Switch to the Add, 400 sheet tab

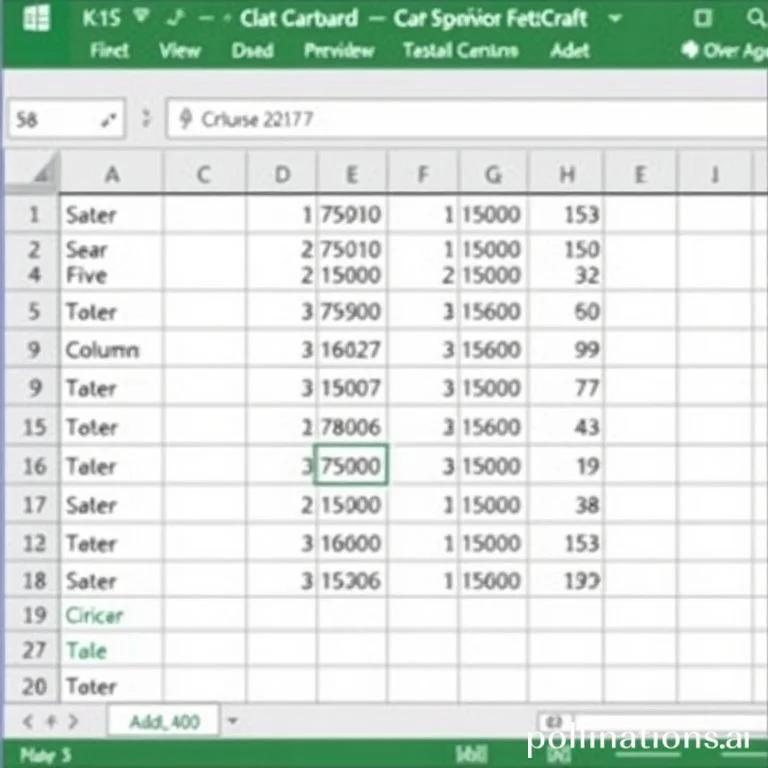[163, 720]
